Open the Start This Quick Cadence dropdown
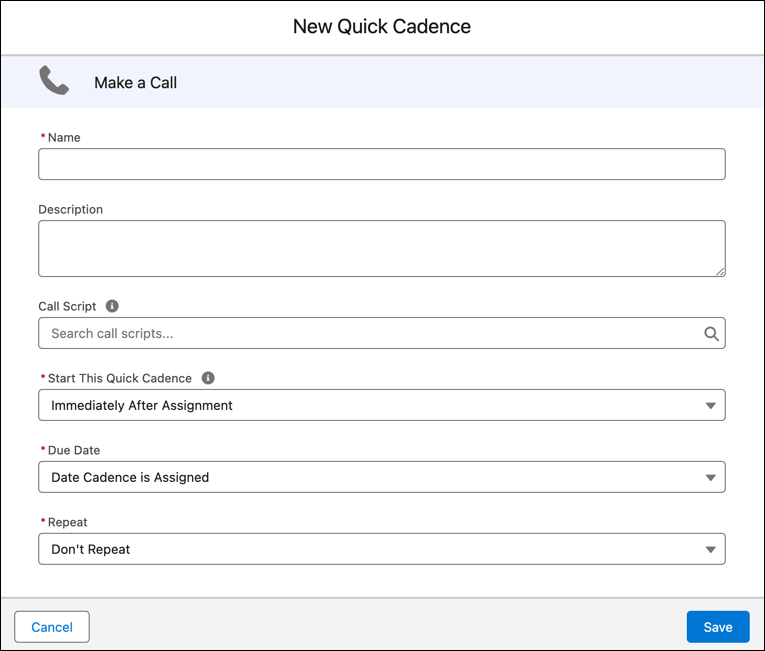 coord(382,405)
